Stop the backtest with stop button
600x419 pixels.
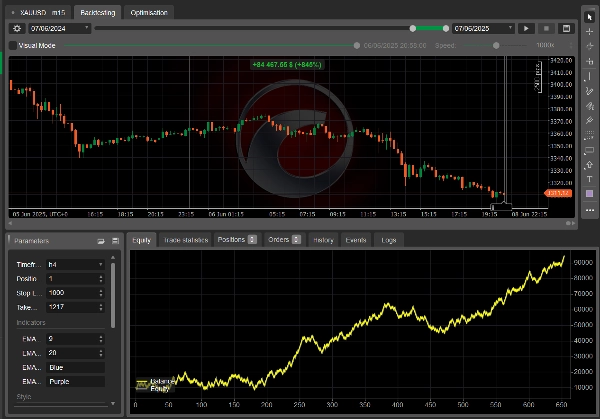546,29
